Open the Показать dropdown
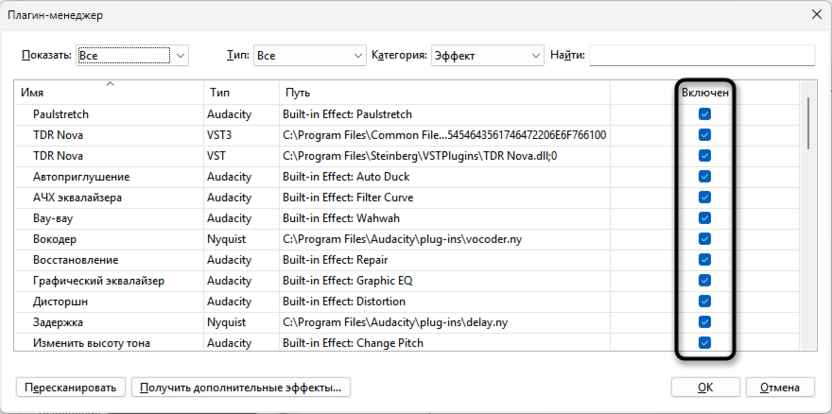The image size is (832, 414). 132,55
